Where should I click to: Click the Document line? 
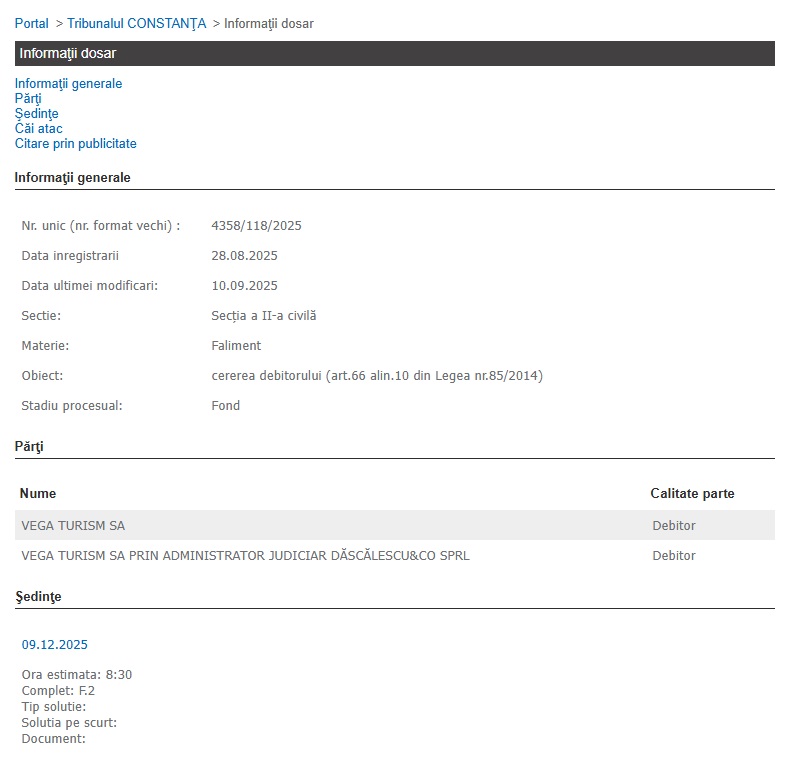(x=54, y=739)
